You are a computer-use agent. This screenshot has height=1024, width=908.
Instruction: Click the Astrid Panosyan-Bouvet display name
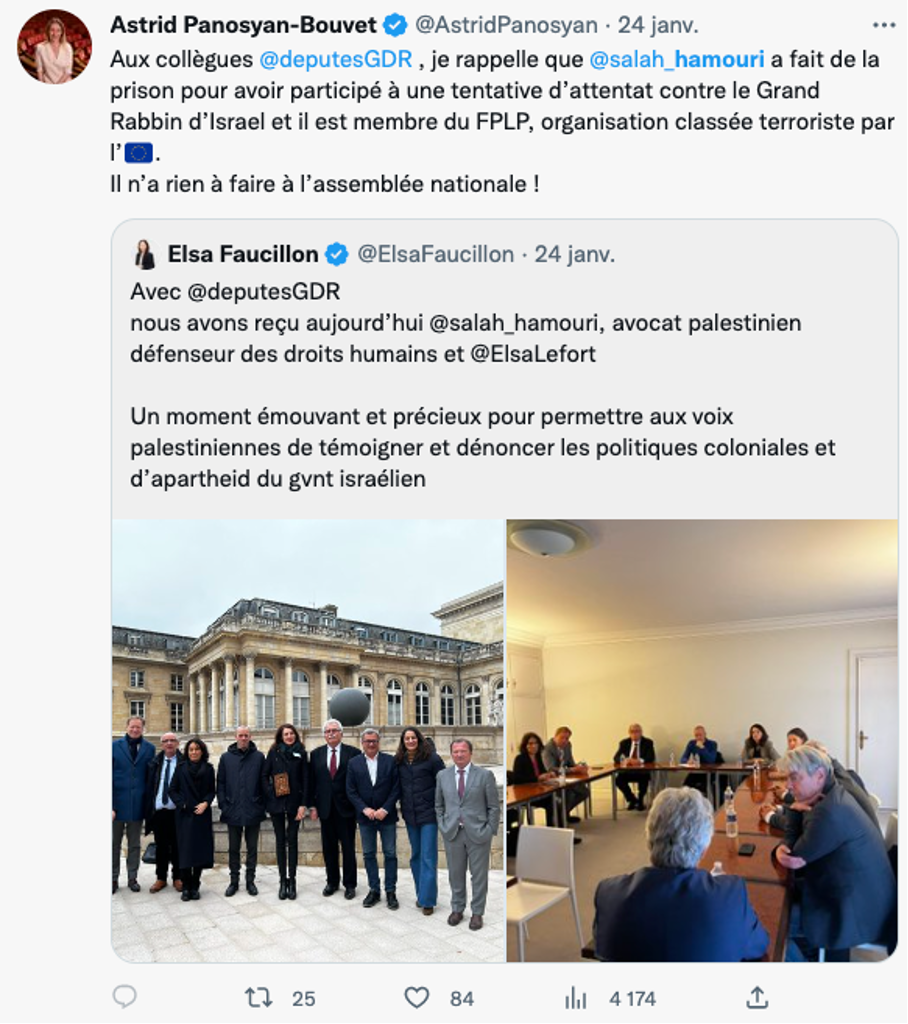coord(243,25)
